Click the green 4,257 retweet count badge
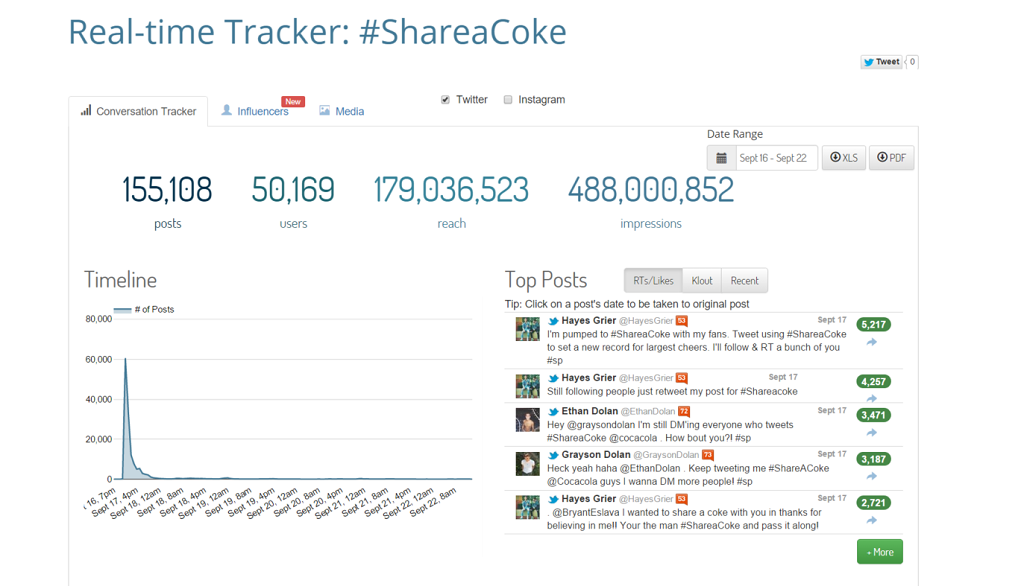This screenshot has width=1024, height=586. coord(873,382)
